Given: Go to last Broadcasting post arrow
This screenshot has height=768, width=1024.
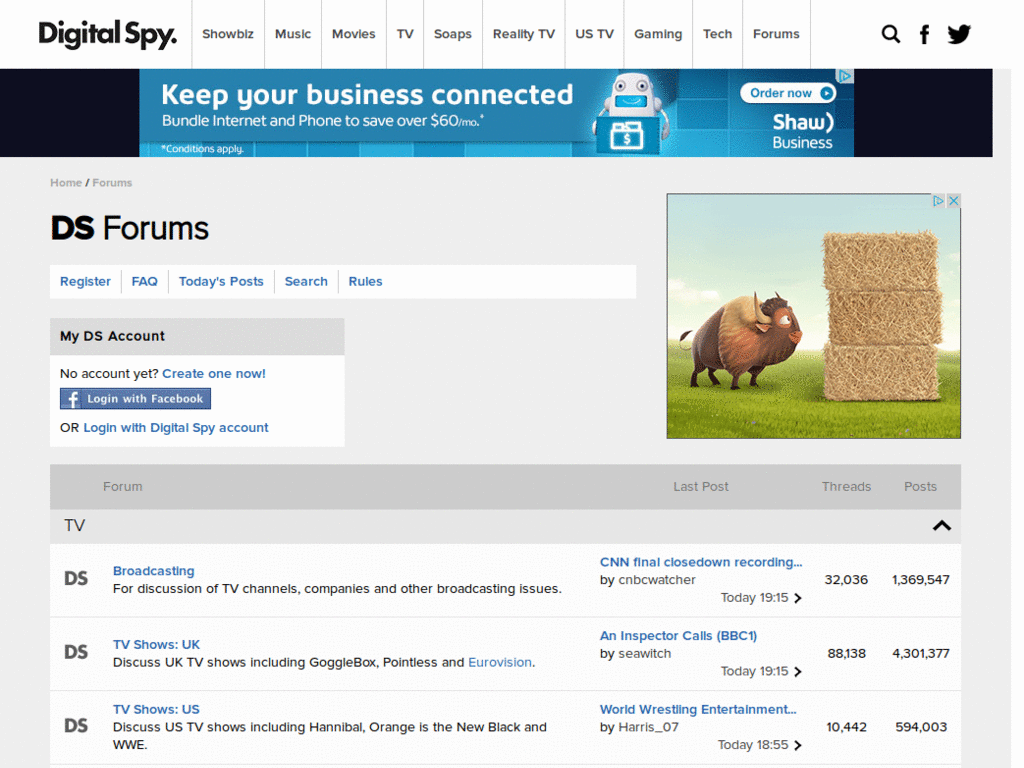Looking at the screenshot, I should point(797,598).
